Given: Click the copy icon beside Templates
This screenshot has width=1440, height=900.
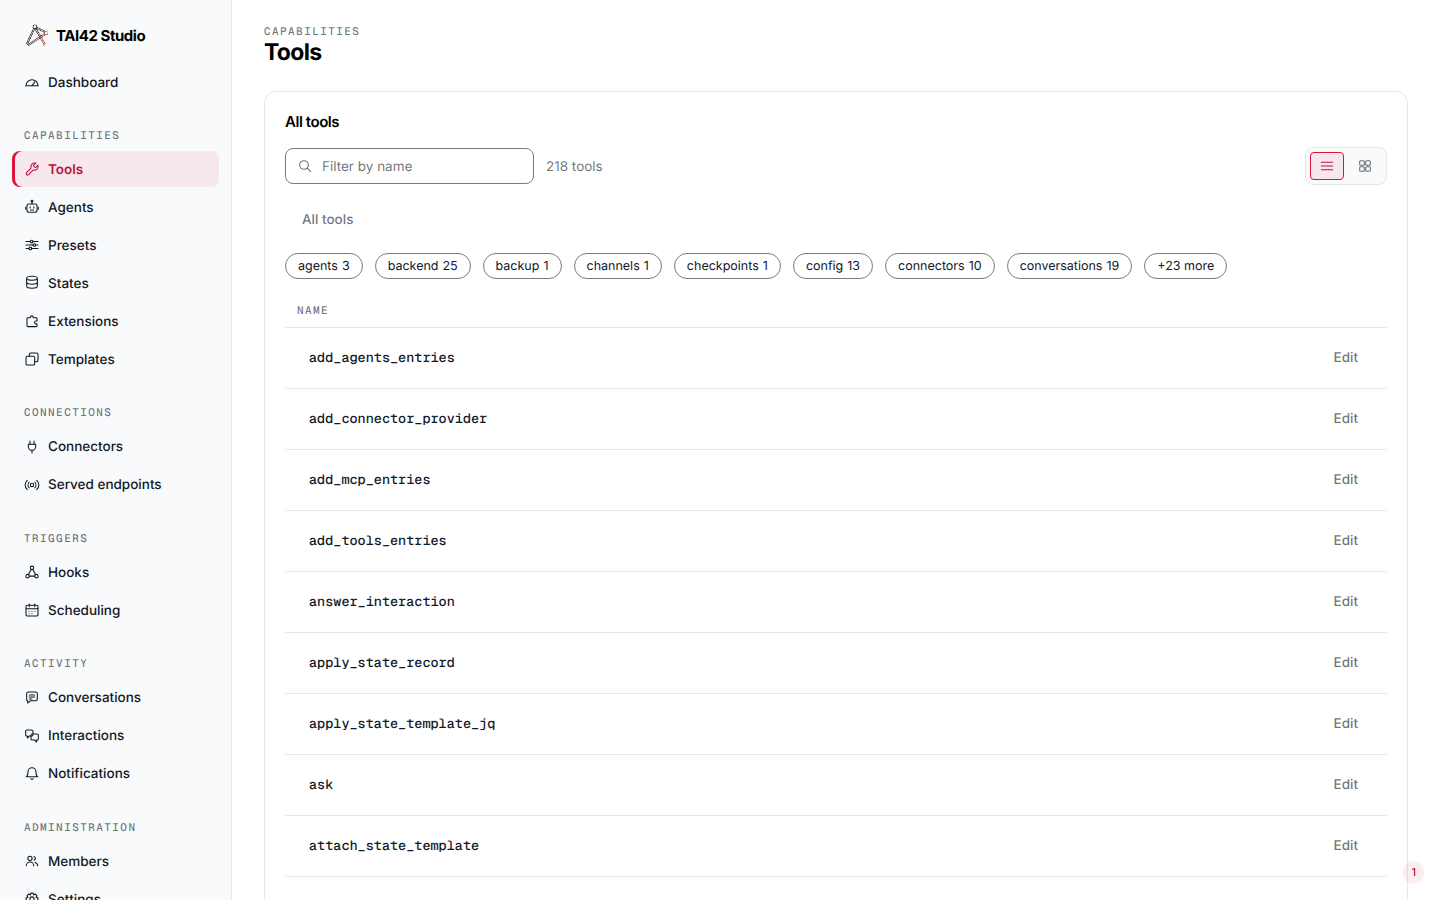Looking at the screenshot, I should point(32,360).
